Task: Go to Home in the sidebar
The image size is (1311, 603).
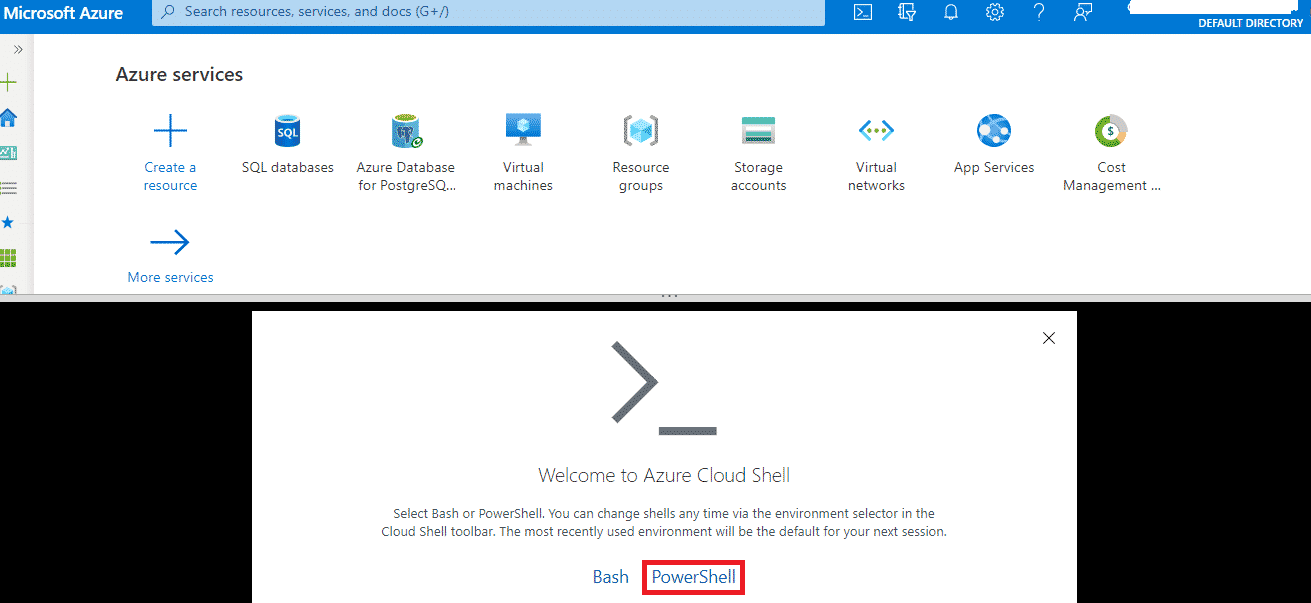Action: click(x=8, y=118)
